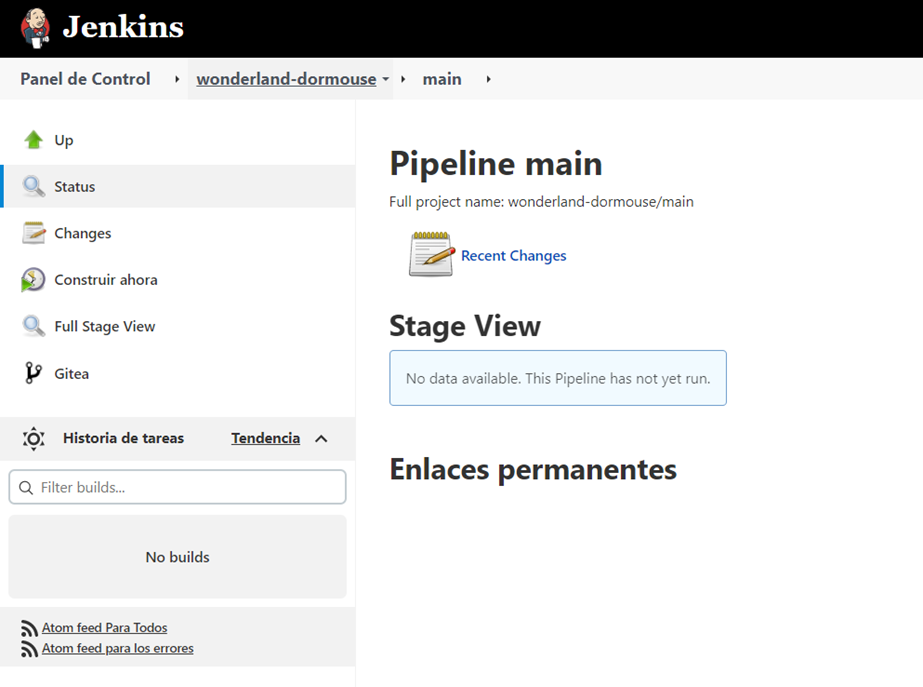Viewport: 923px width, 687px height.
Task: Open the Panel de Control breadcrumb
Action: (85, 79)
